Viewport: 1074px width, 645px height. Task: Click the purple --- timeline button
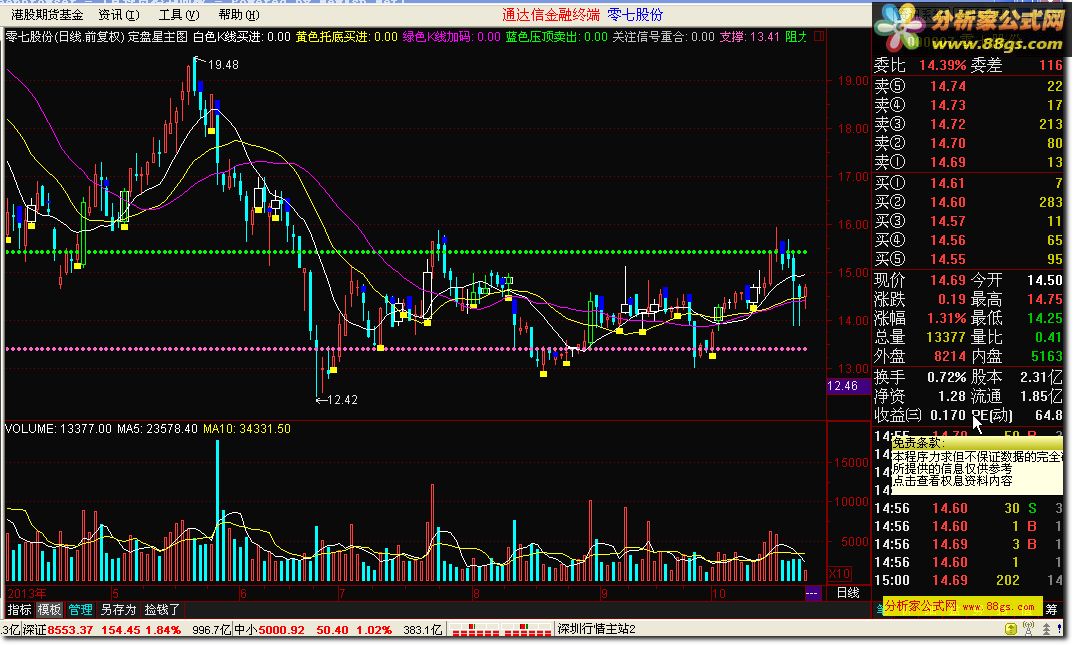[x=812, y=593]
